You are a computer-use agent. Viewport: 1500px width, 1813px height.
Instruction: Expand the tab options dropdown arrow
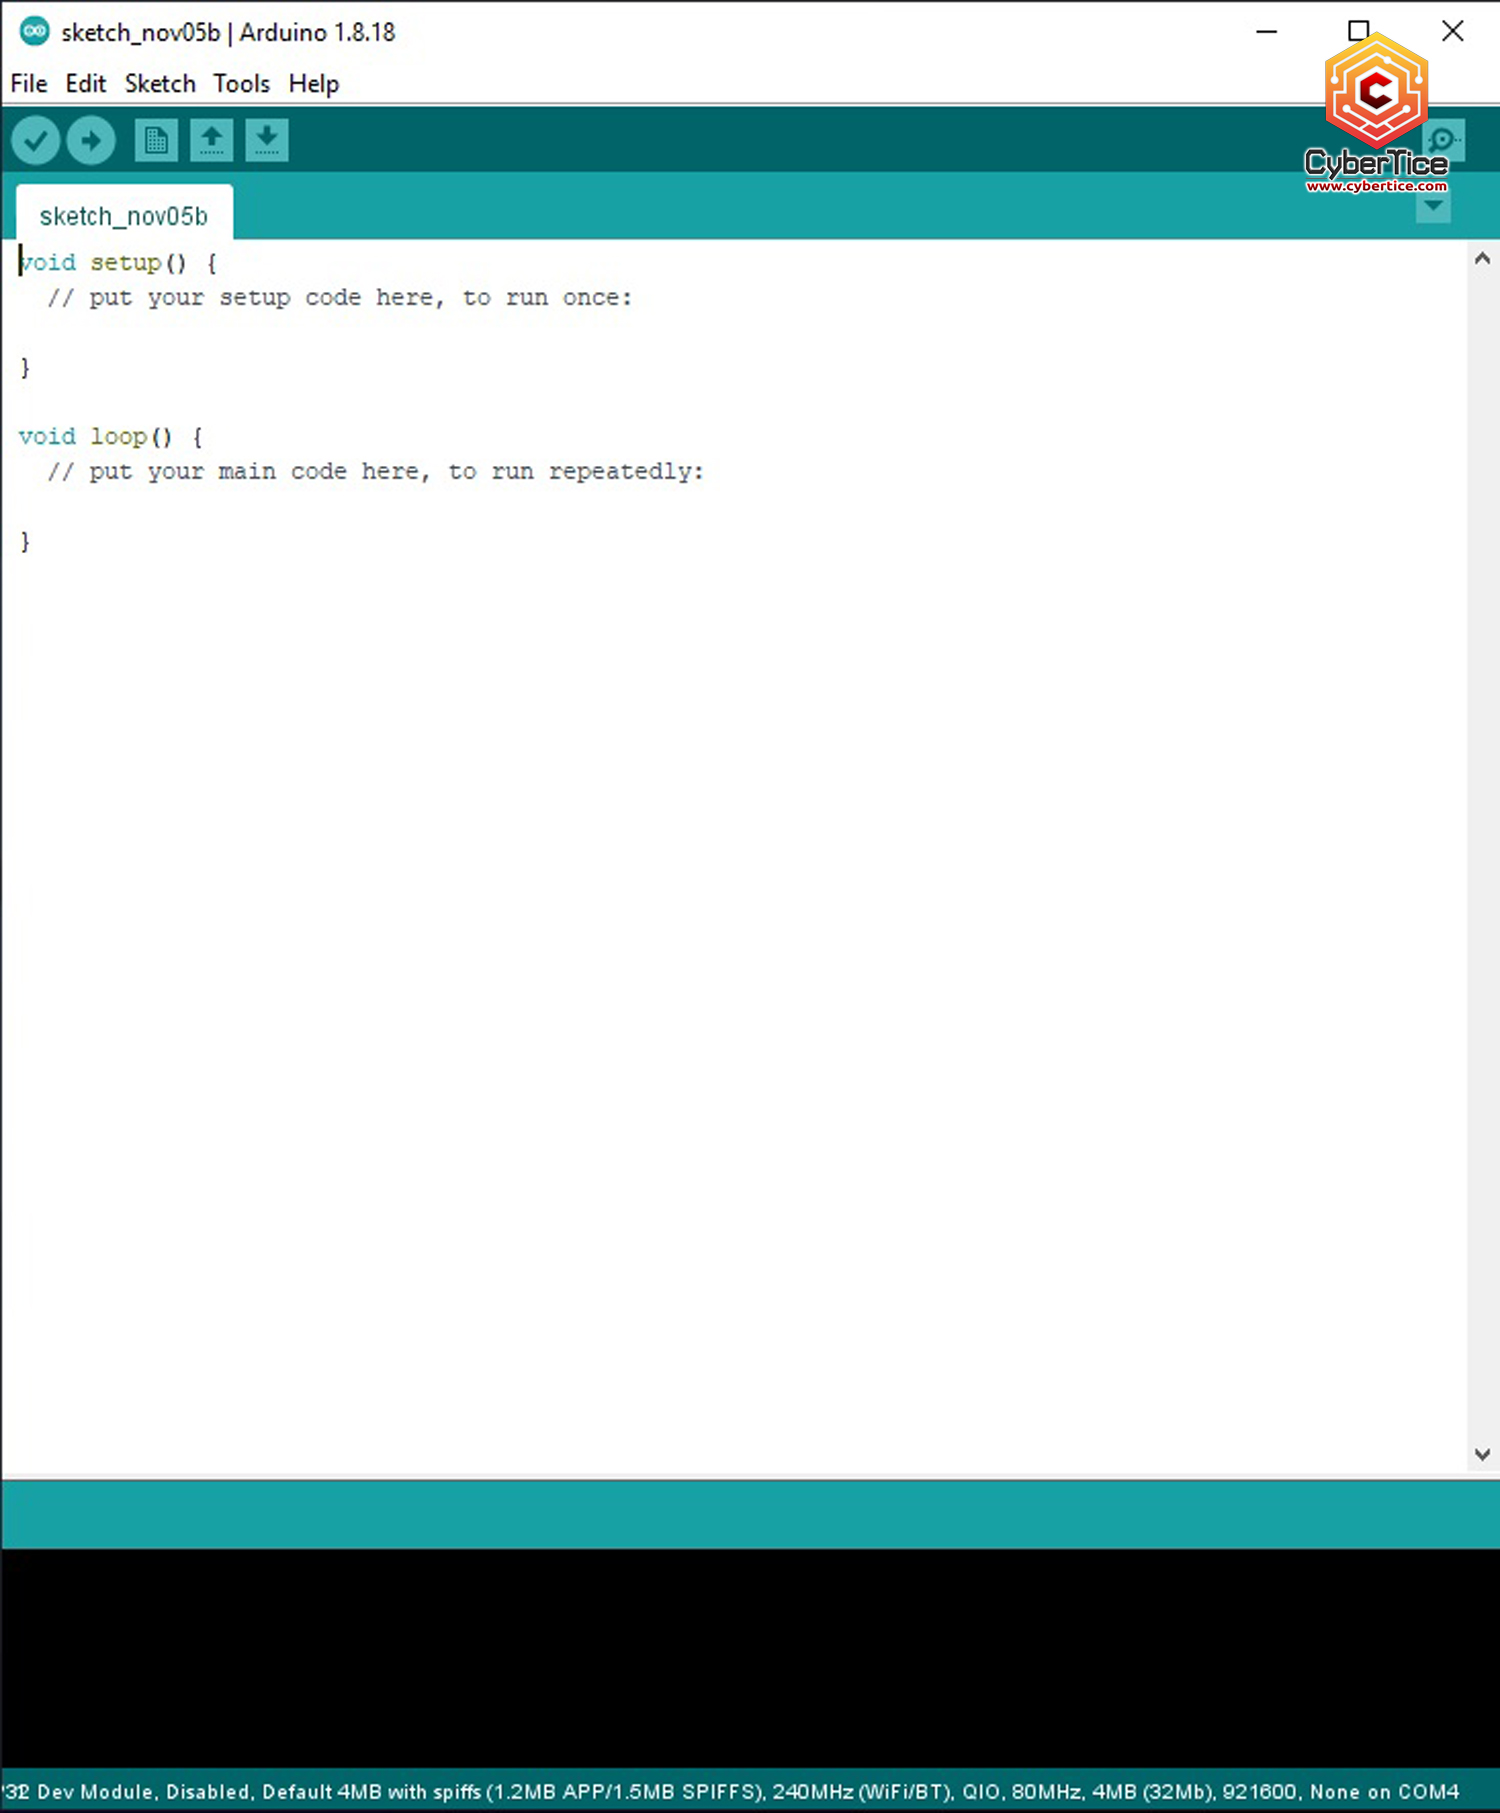1433,207
